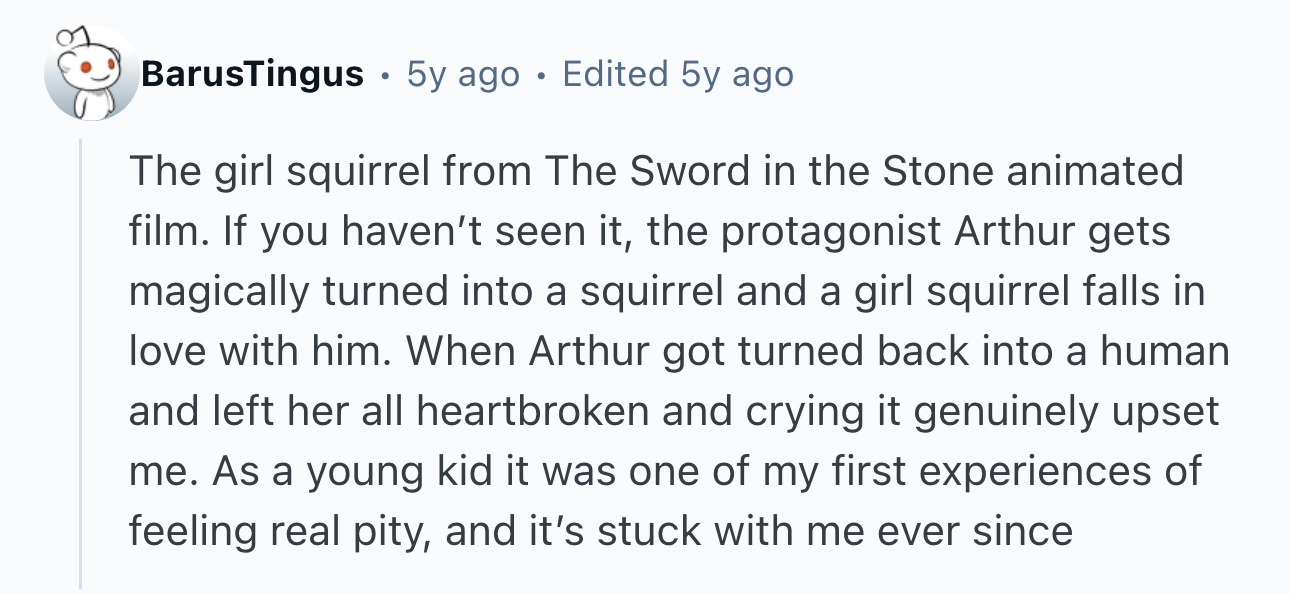Visit the BarusTingus user profile
Image resolution: width=1290 pixels, height=594 pixels.
click(x=252, y=74)
